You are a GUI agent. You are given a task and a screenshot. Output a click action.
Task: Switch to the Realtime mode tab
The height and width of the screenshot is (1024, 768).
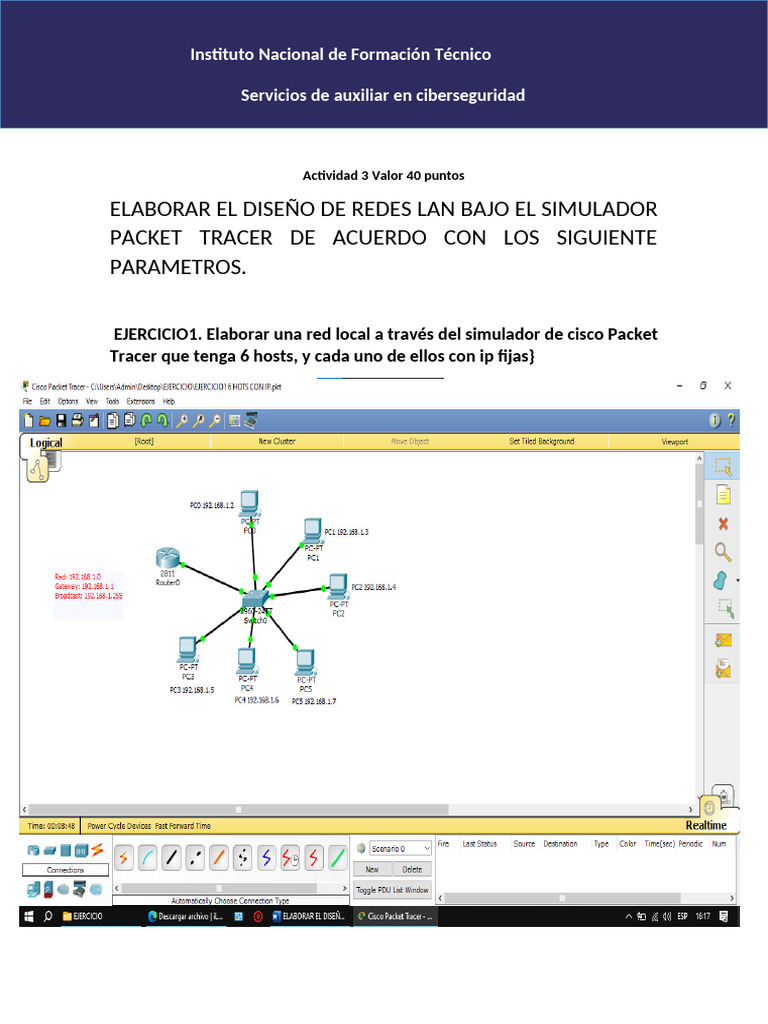tap(706, 825)
